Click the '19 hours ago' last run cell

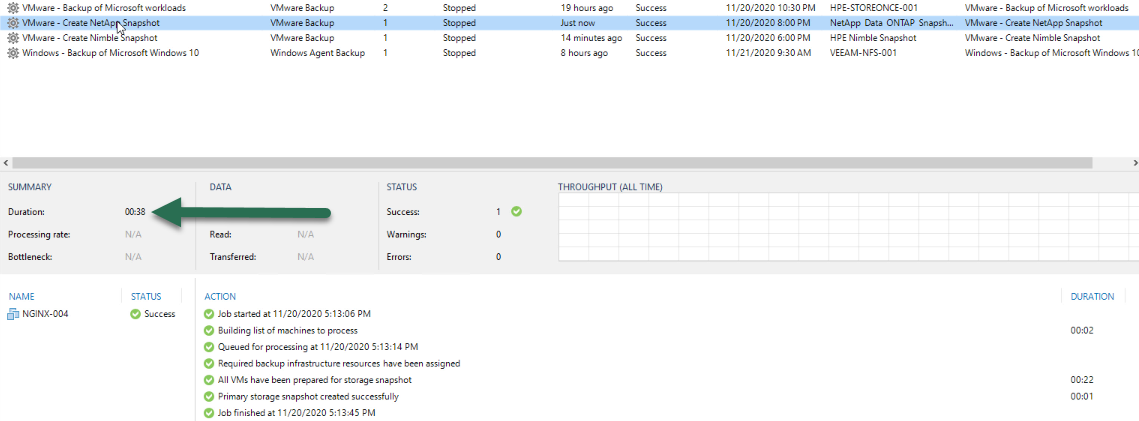pos(587,8)
